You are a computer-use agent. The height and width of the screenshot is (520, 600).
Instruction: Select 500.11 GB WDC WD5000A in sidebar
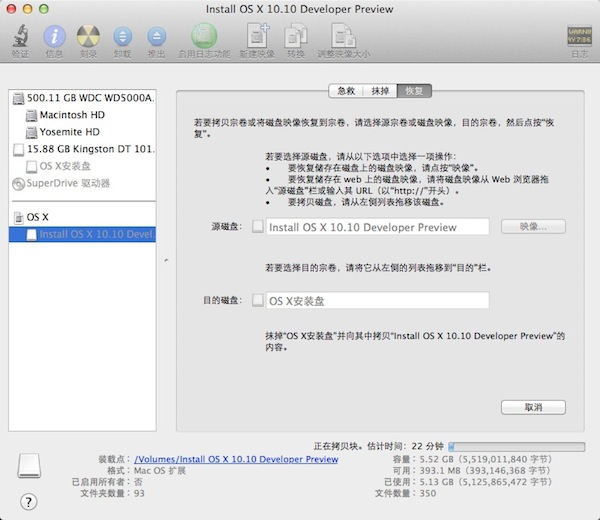82,98
